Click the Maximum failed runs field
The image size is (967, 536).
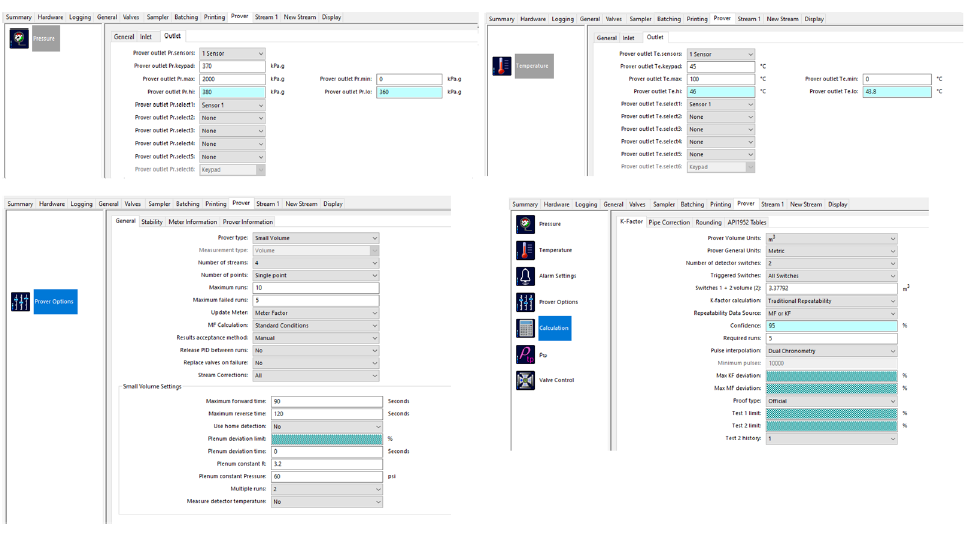[316, 300]
